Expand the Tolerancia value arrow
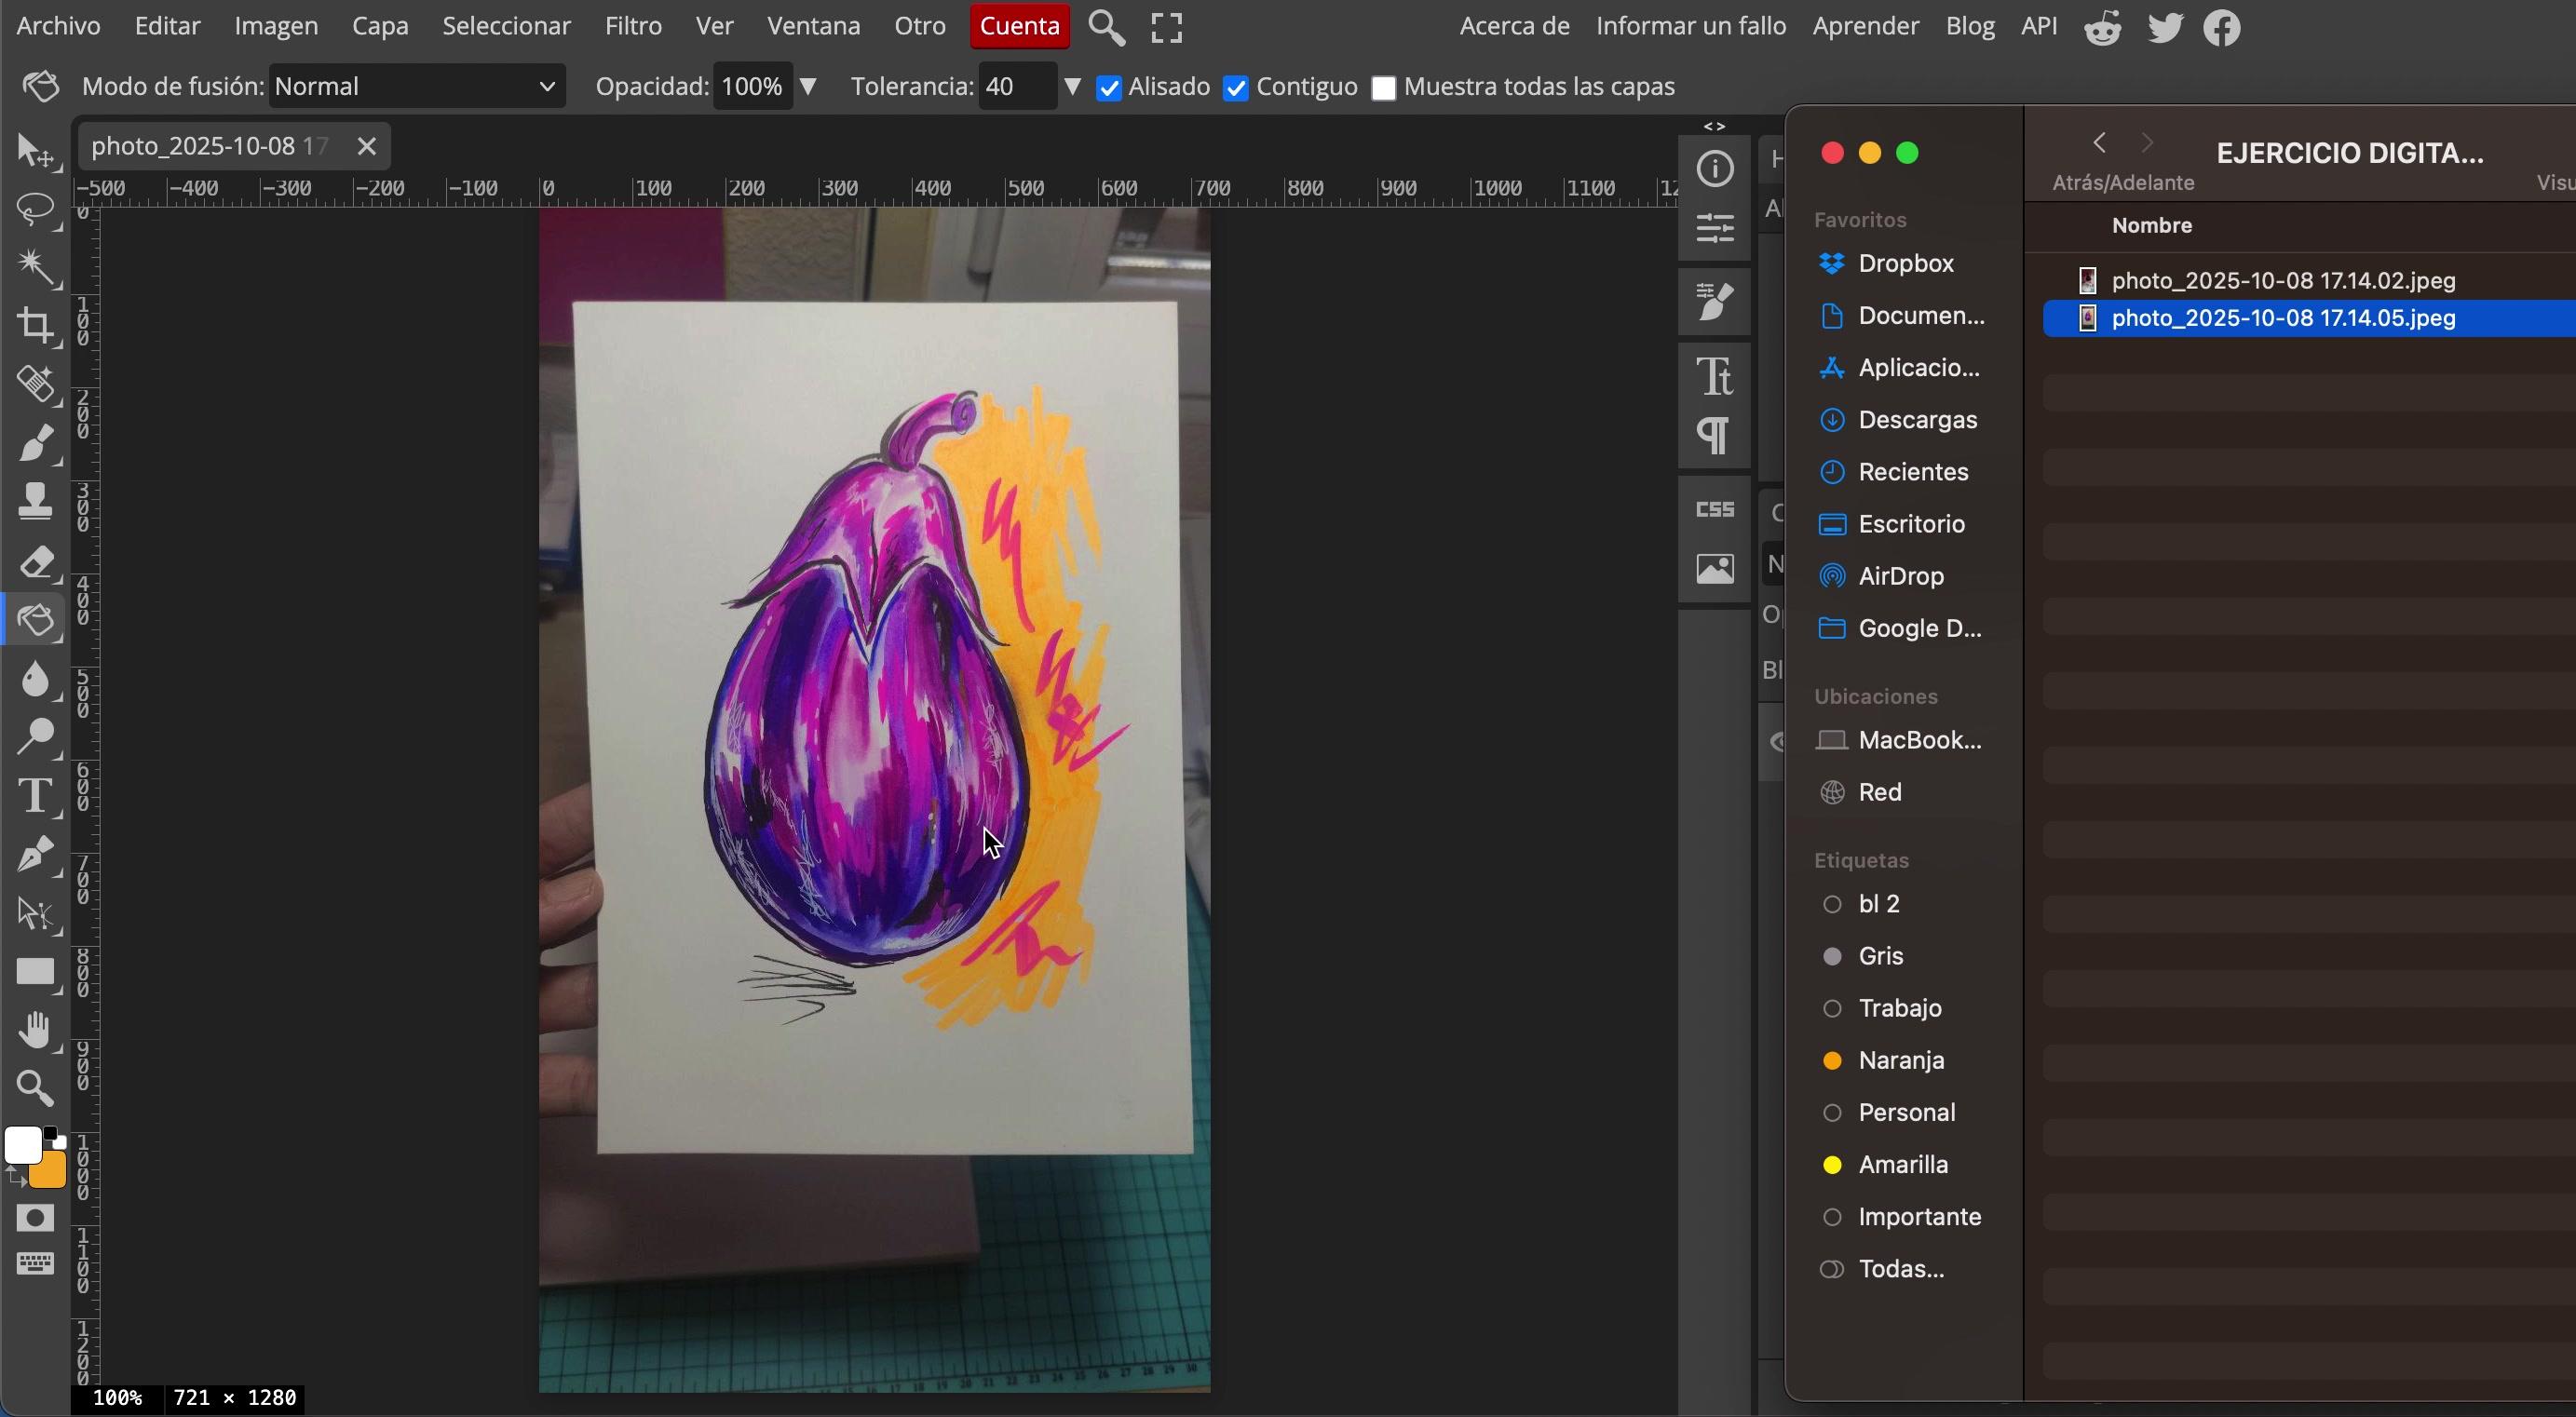This screenshot has height=1417, width=2576. coord(1072,87)
